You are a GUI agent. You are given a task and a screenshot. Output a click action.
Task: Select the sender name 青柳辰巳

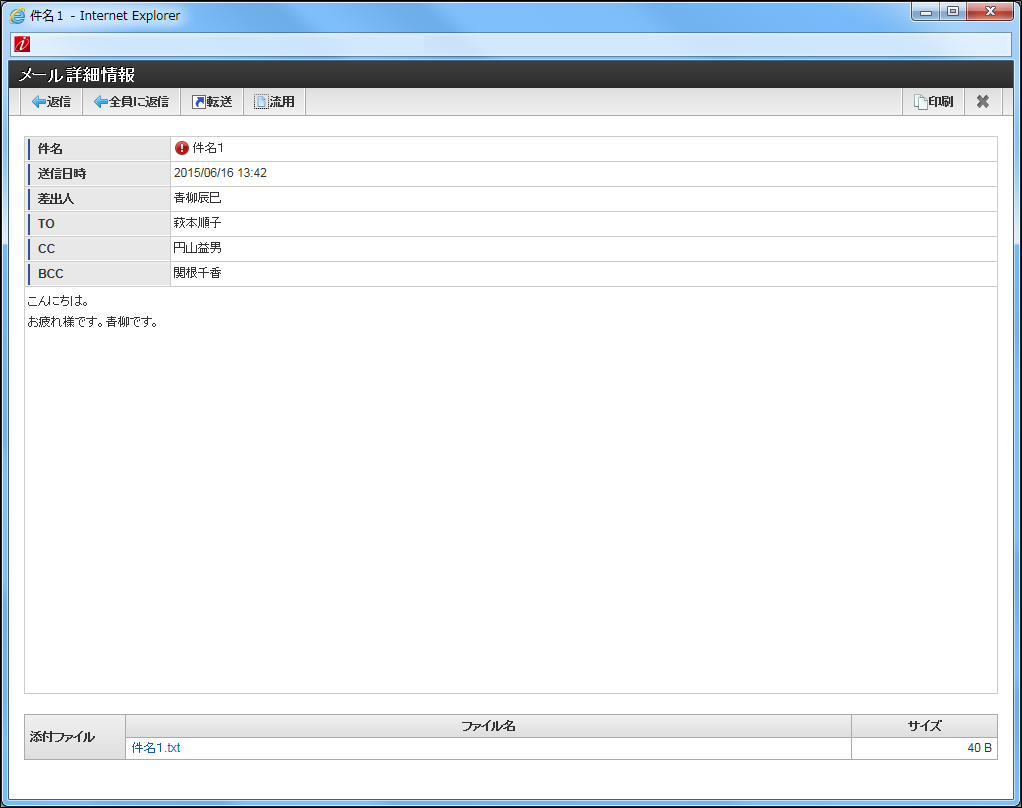pyautogui.click(x=197, y=198)
